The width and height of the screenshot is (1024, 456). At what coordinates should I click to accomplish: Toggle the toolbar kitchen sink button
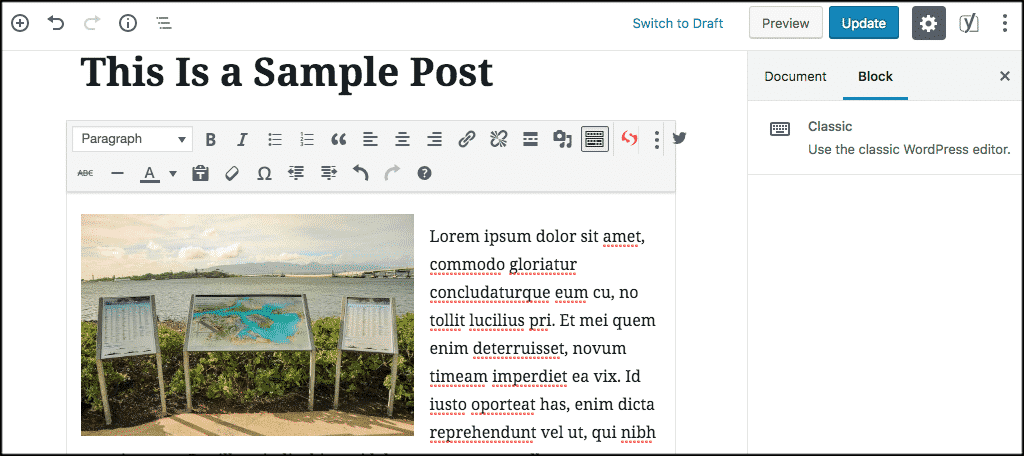point(594,140)
